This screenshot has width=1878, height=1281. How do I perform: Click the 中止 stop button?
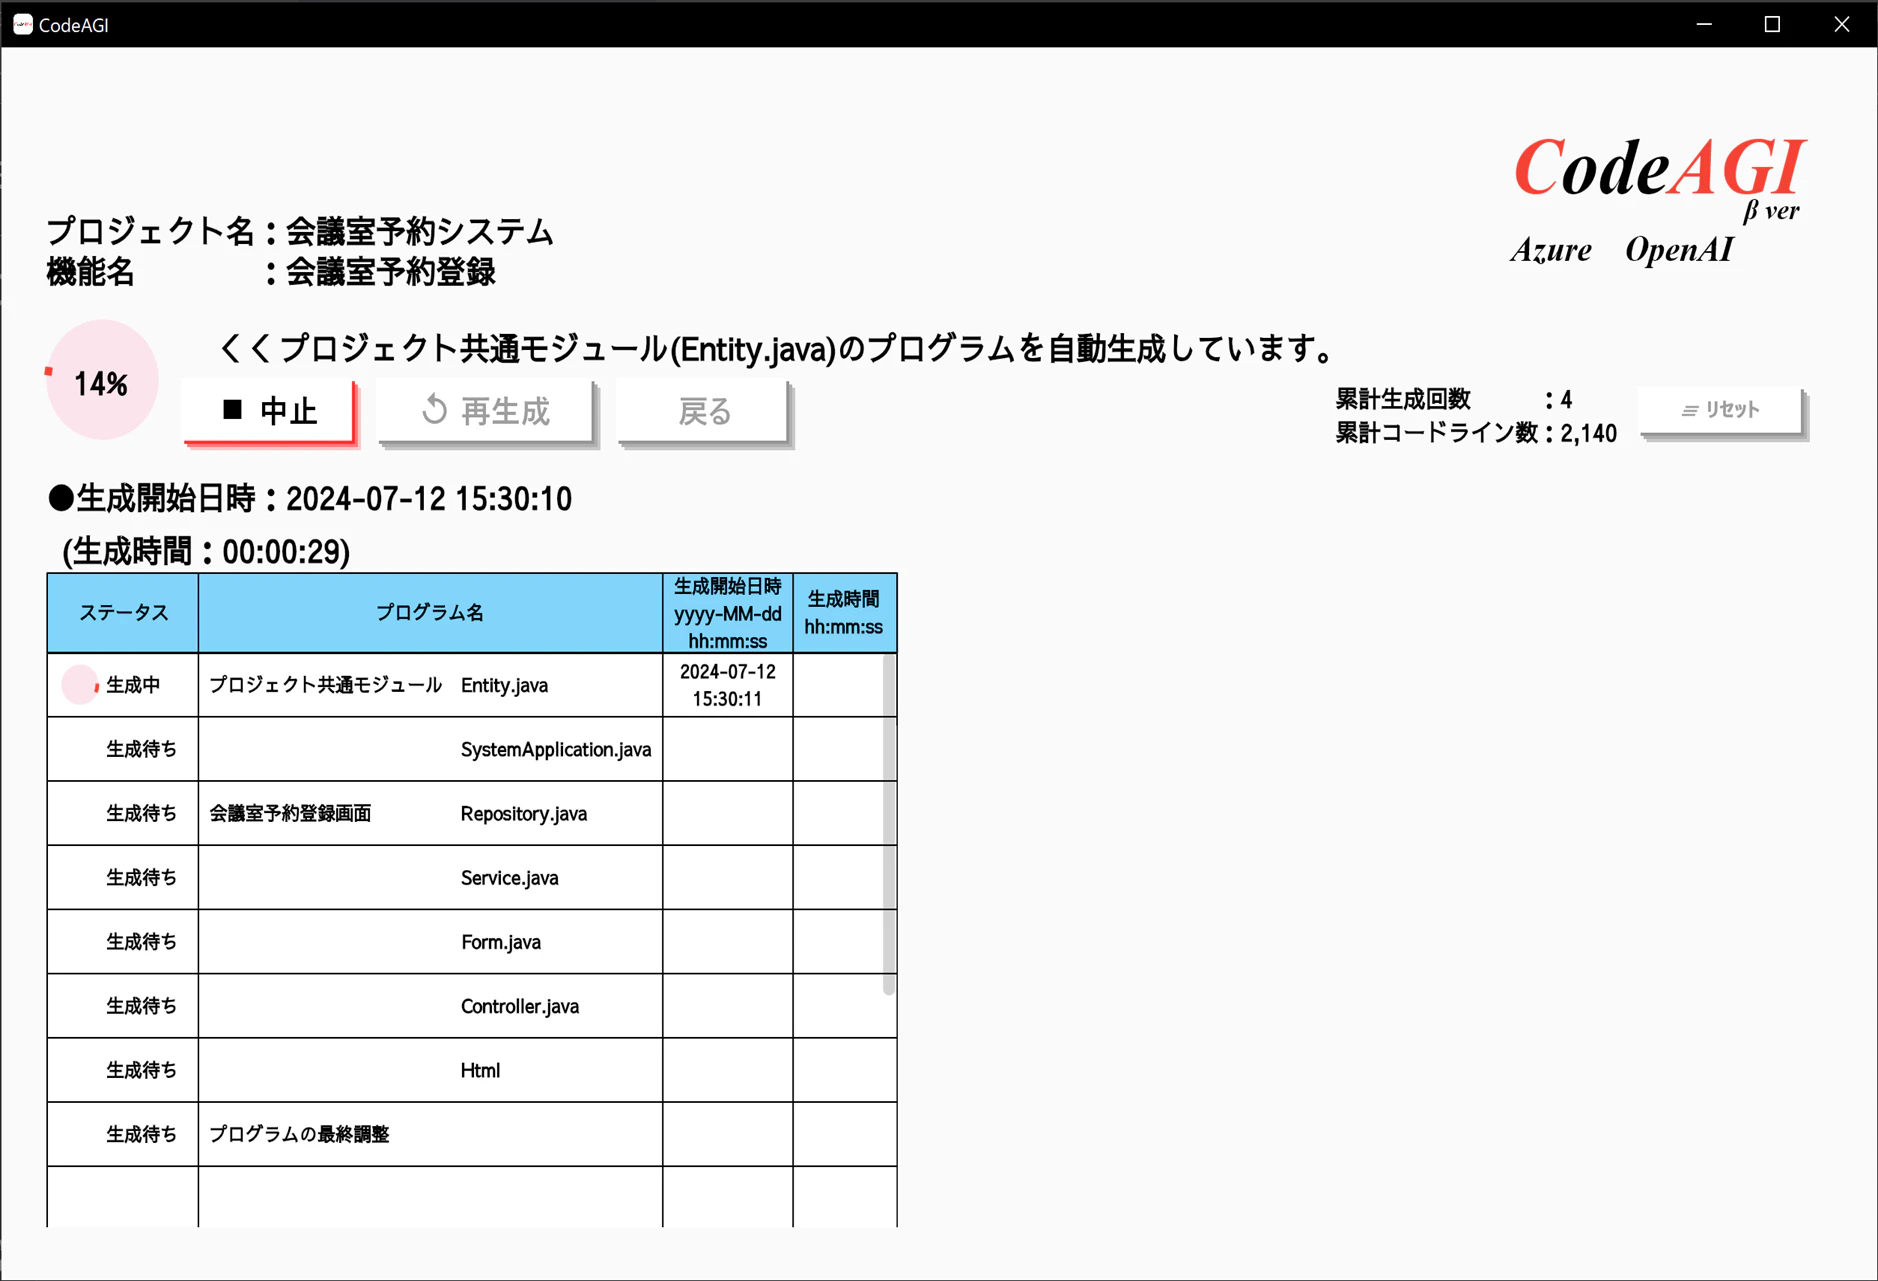pyautogui.click(x=269, y=411)
